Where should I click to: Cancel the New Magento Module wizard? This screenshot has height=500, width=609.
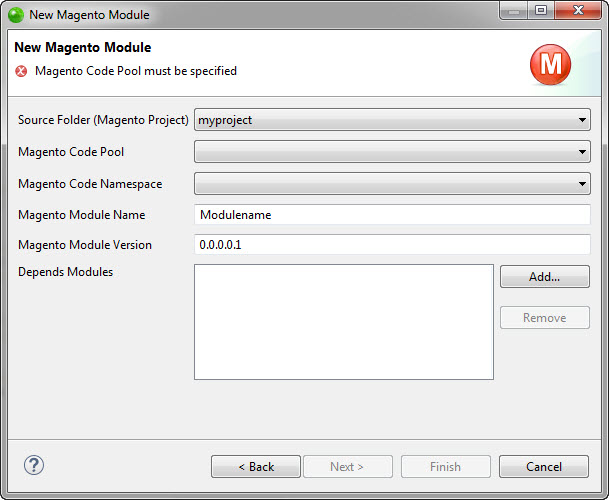(544, 467)
